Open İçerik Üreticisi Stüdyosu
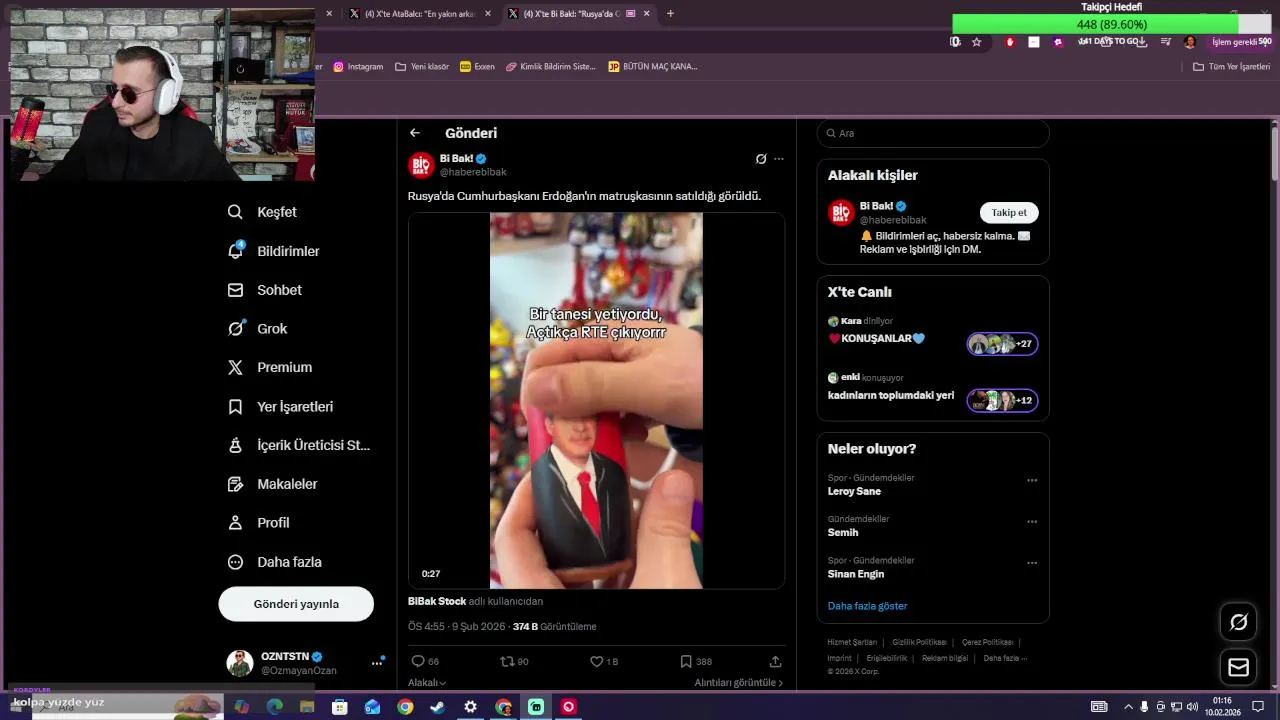The height and width of the screenshot is (720, 1280). [x=299, y=445]
